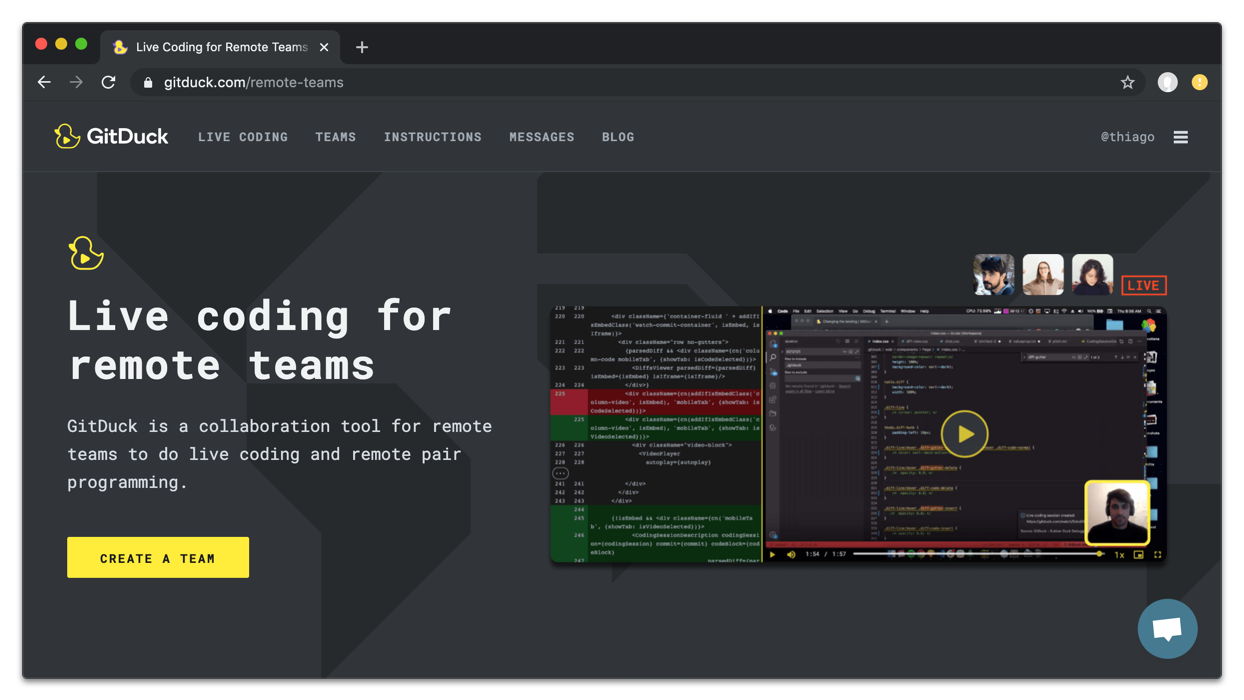Open the hamburger menu beside @thiago

coord(1181,137)
